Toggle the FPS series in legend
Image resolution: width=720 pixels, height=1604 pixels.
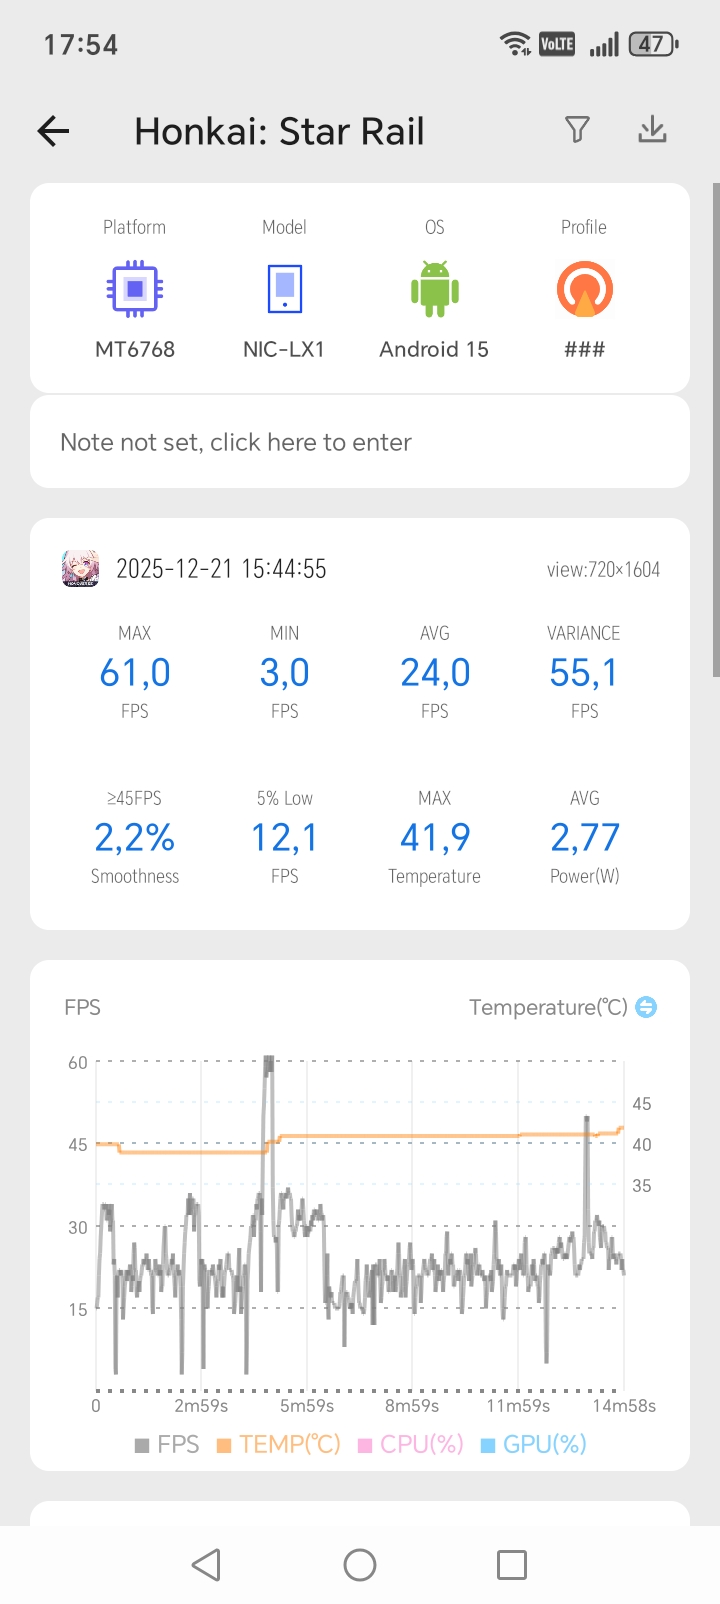click(x=167, y=1444)
